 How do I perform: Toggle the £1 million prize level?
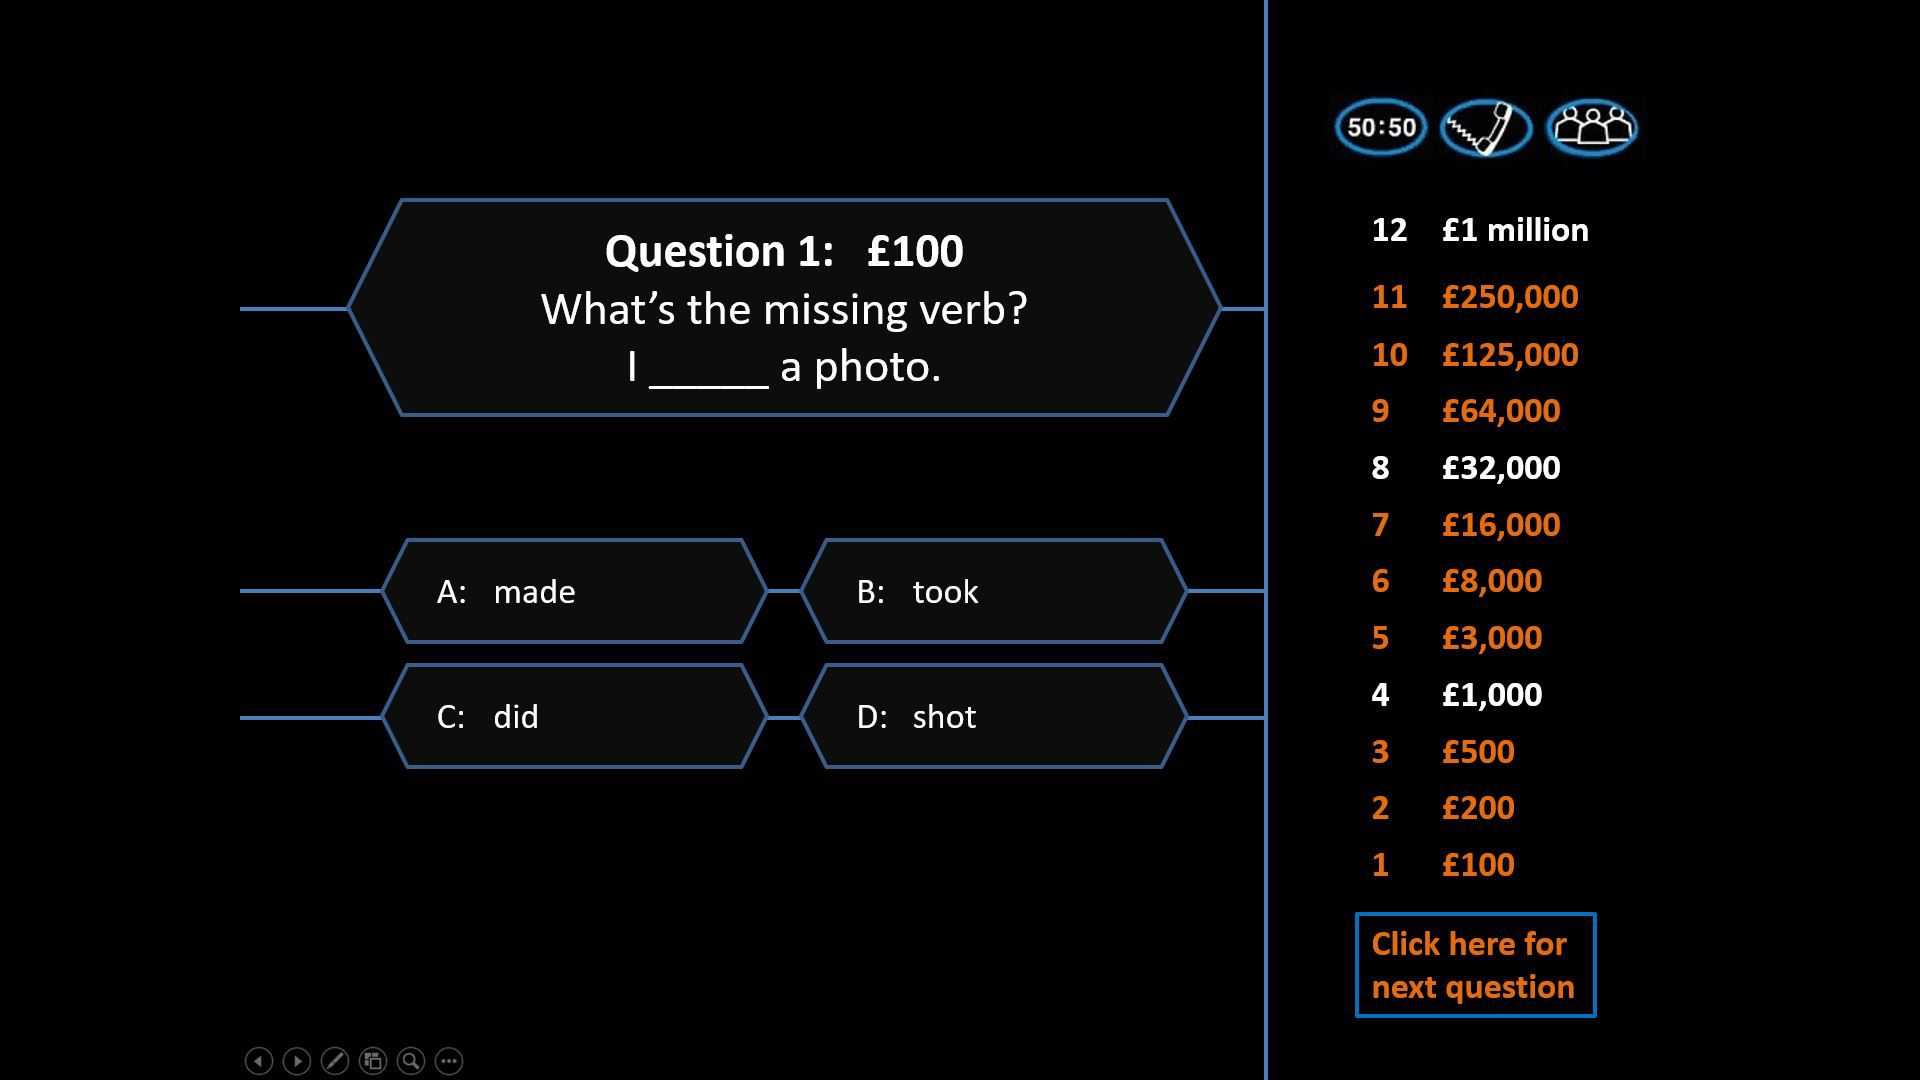[1514, 229]
